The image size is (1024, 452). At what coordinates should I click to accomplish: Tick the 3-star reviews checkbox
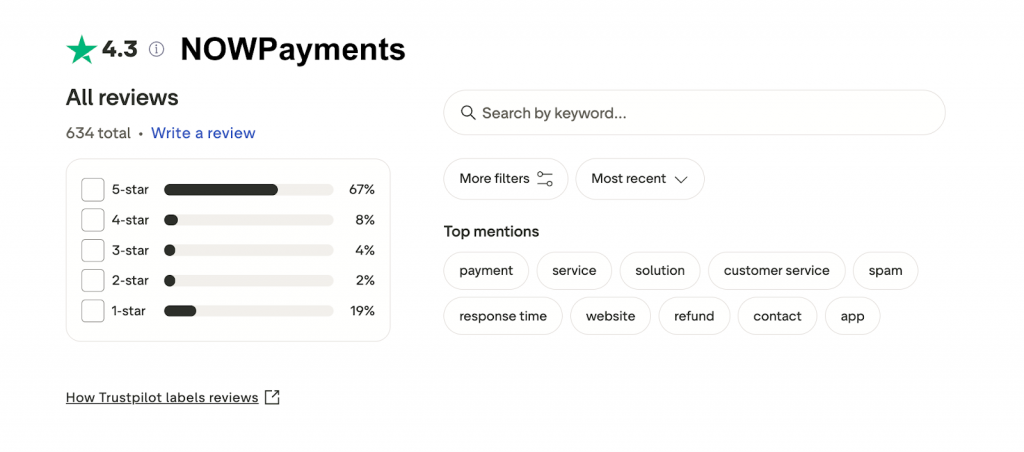click(x=93, y=250)
